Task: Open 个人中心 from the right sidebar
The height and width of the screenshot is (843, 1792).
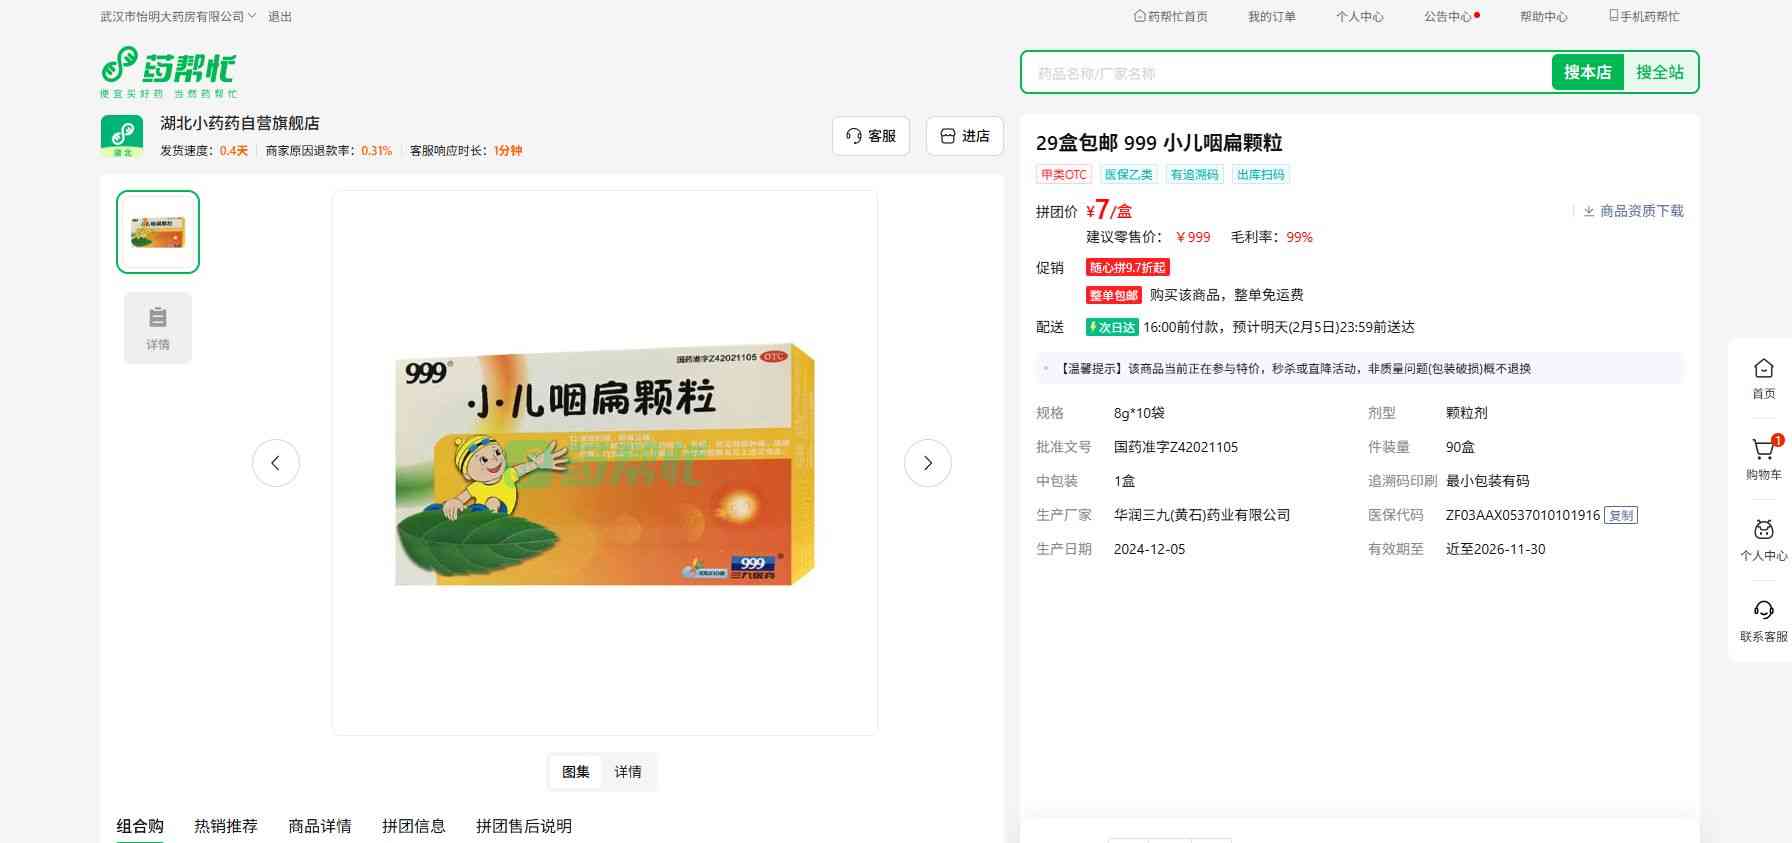Action: click(1763, 532)
